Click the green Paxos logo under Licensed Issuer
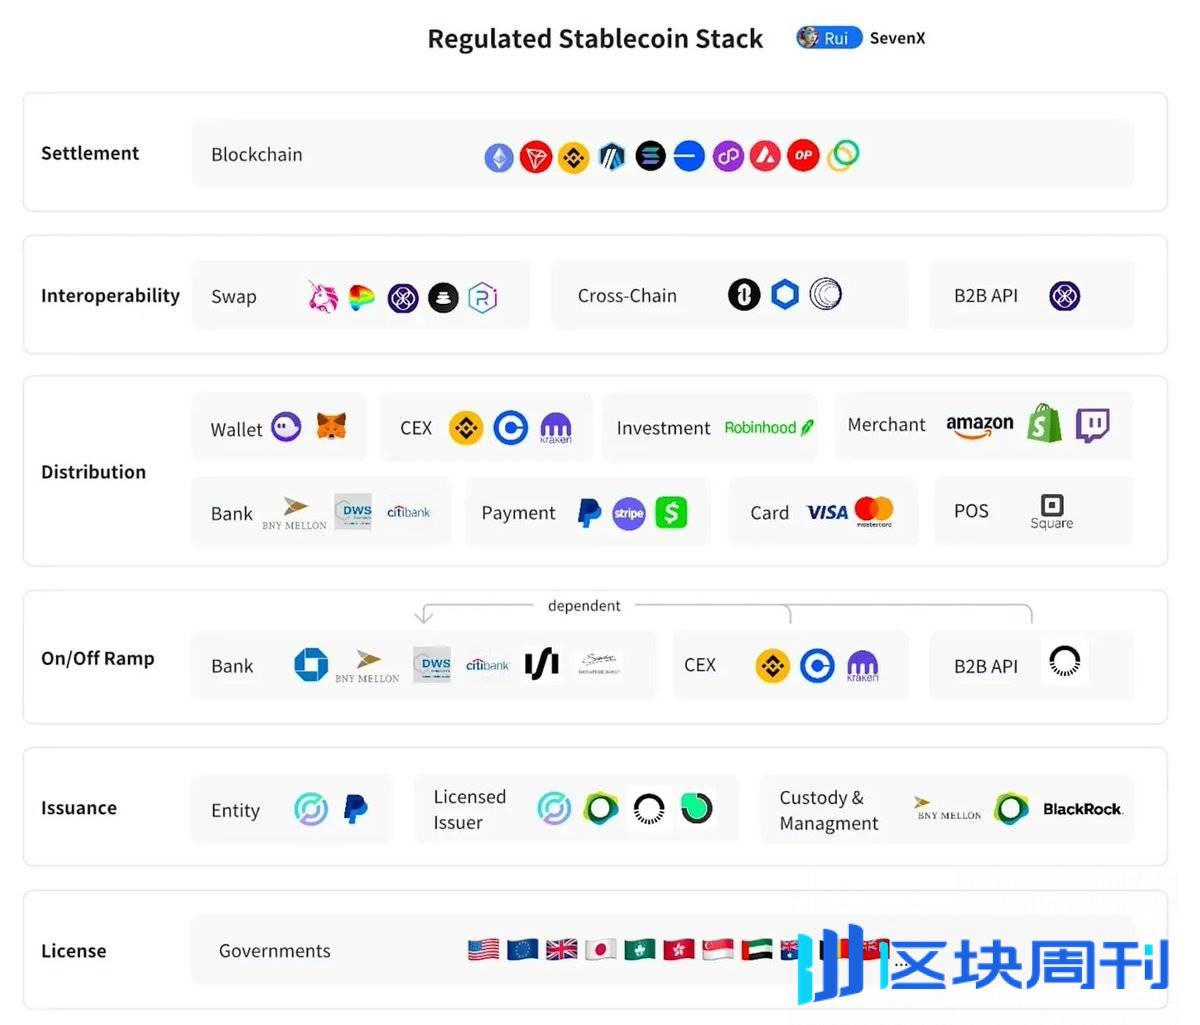1200x1025 pixels. [x=602, y=808]
